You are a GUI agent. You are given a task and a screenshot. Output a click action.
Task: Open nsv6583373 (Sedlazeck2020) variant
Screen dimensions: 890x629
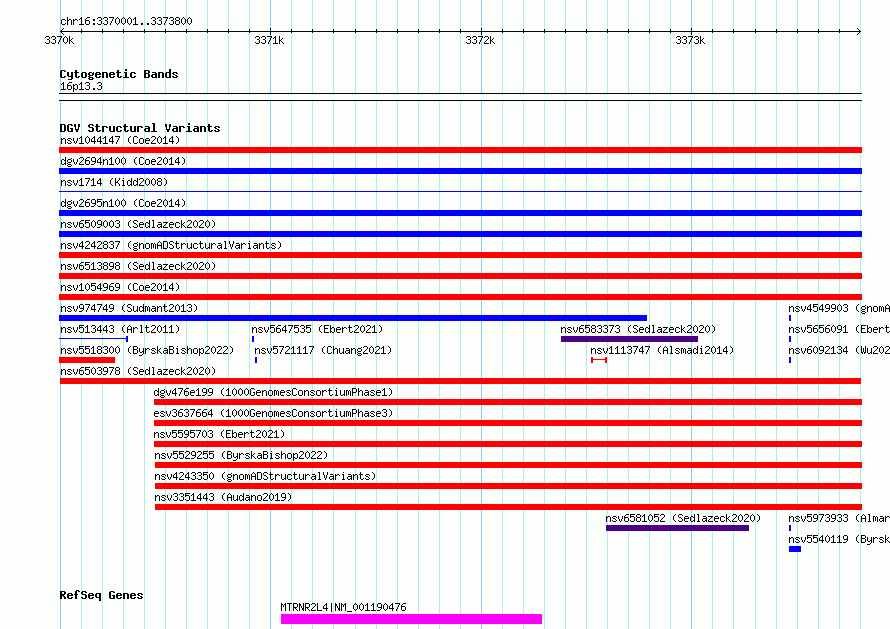tap(638, 329)
